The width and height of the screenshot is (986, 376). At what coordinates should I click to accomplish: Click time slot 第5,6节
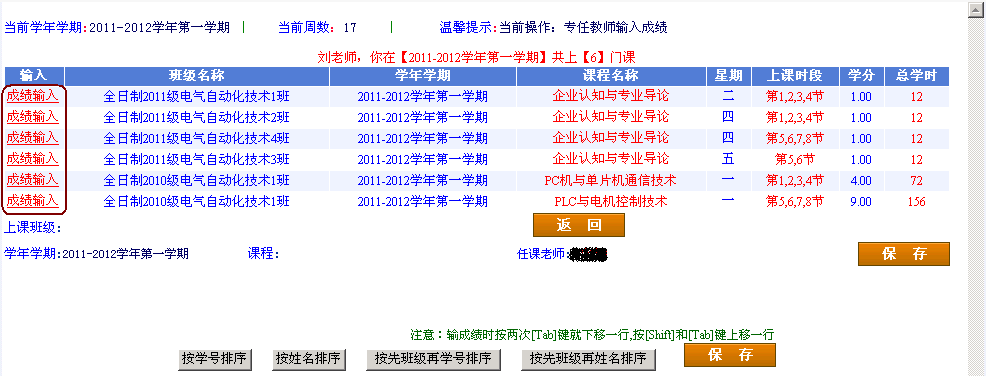pos(795,160)
